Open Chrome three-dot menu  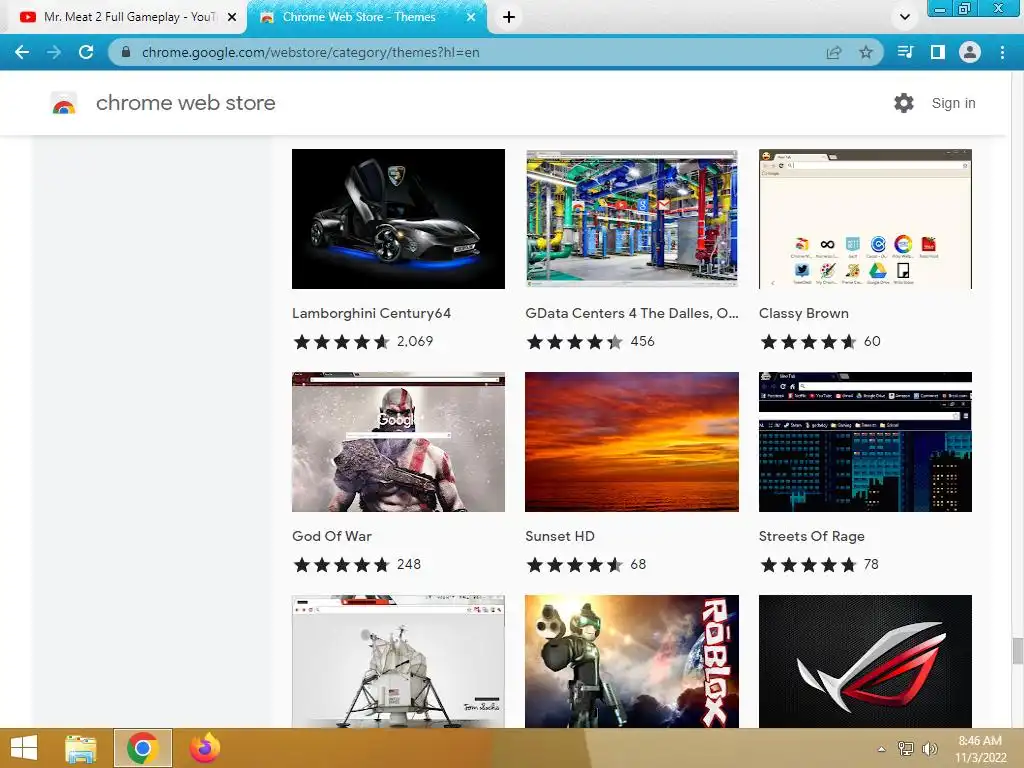click(1002, 52)
